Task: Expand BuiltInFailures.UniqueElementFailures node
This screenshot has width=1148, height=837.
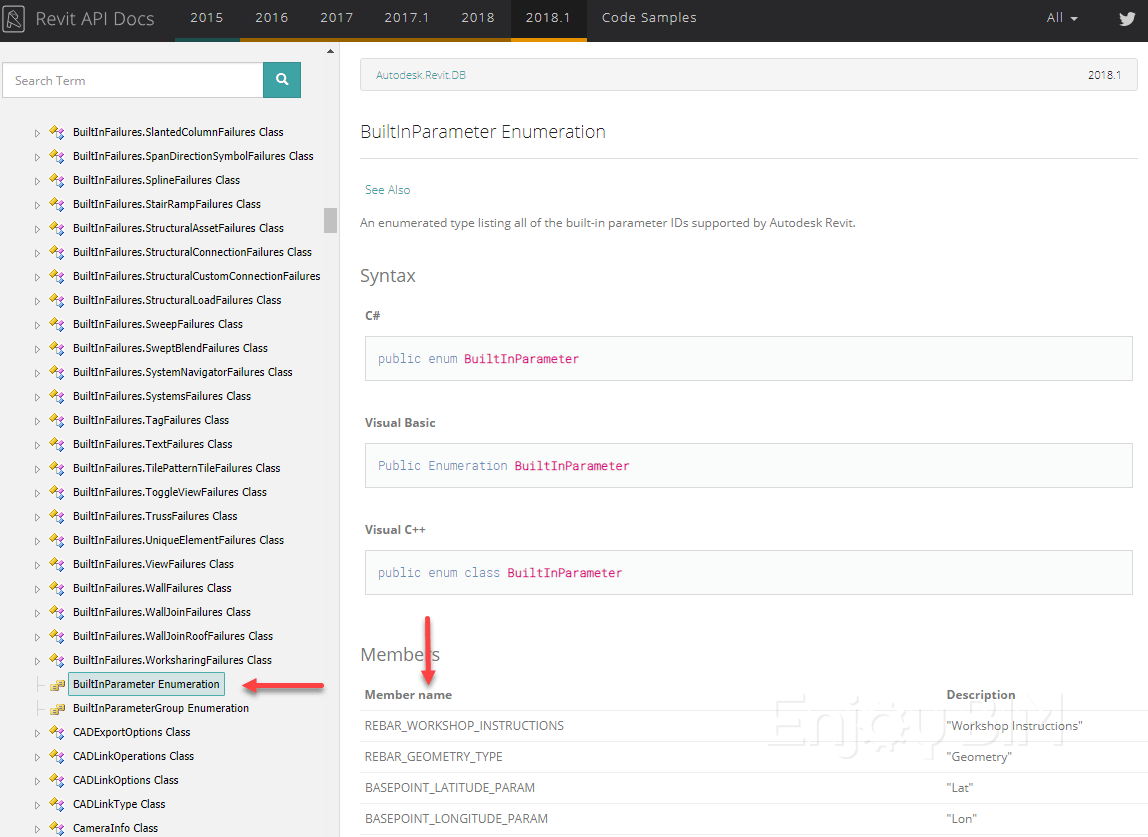Action: pyautogui.click(x=37, y=541)
